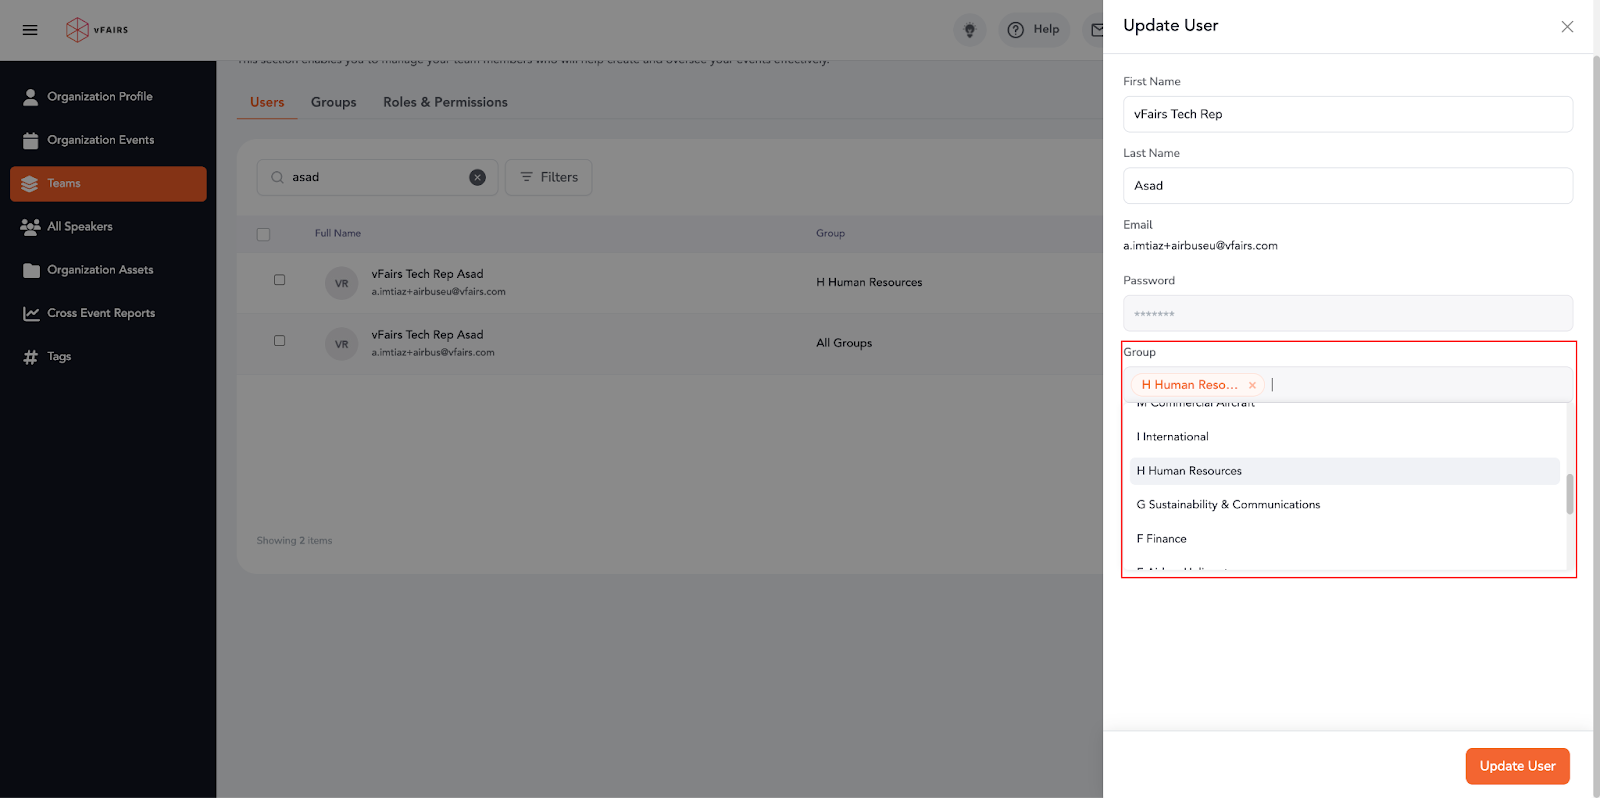Open Tags from the sidebar
The image size is (1600, 798).
click(x=59, y=357)
